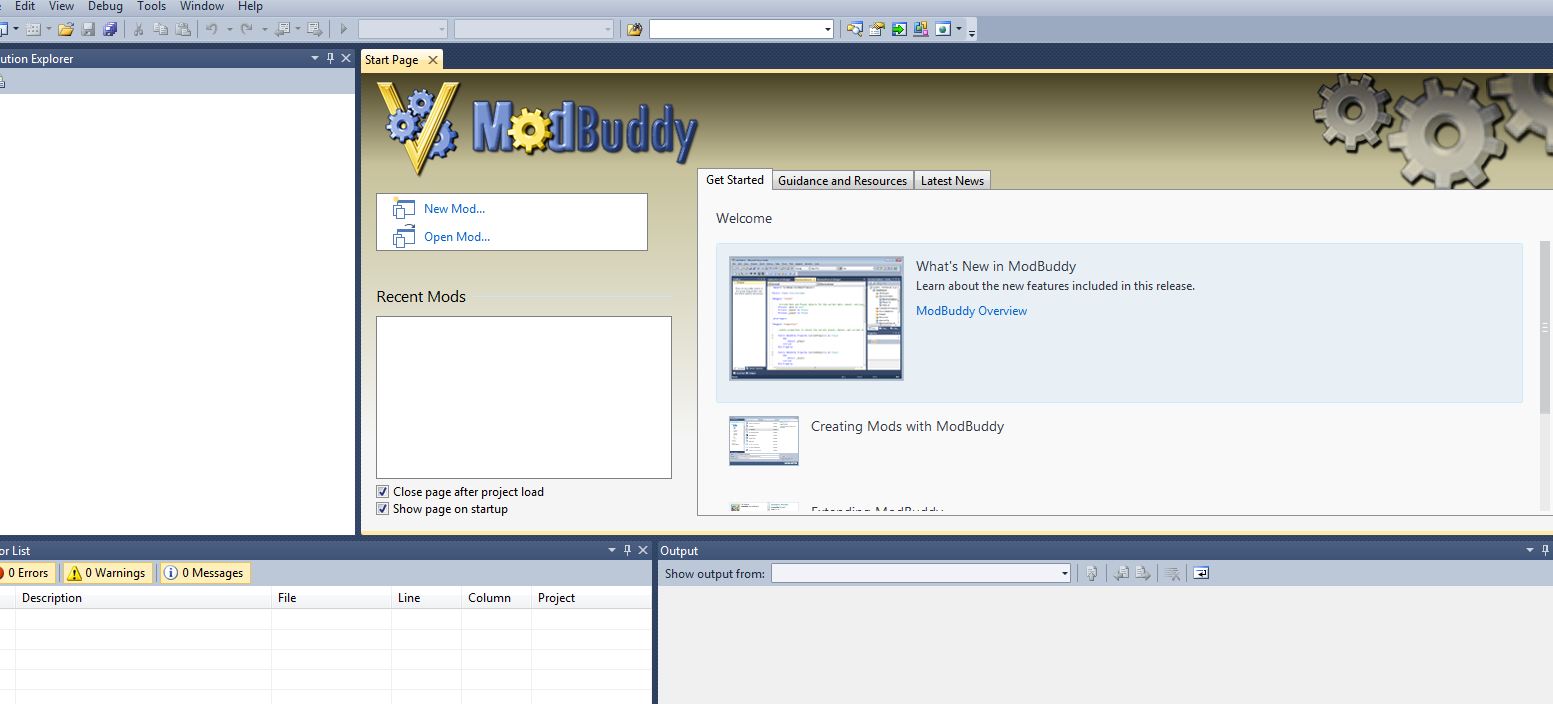Click the Open Mod... link

(457, 236)
